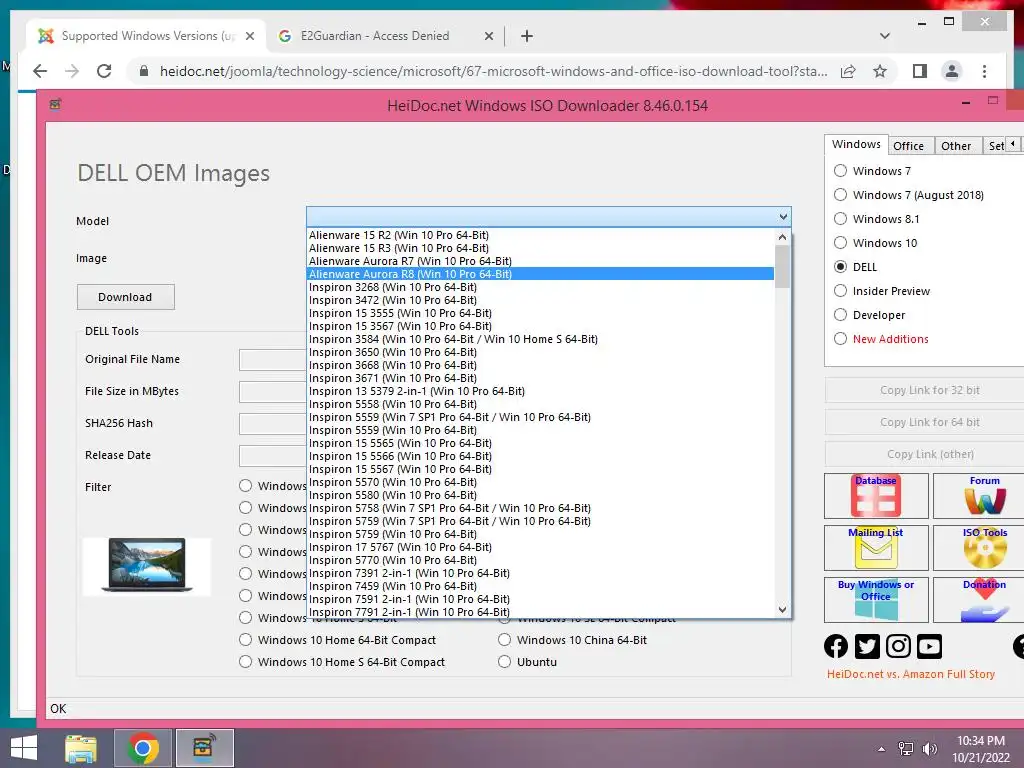
Task: Toggle Chrome's side panel icon
Action: tap(920, 71)
